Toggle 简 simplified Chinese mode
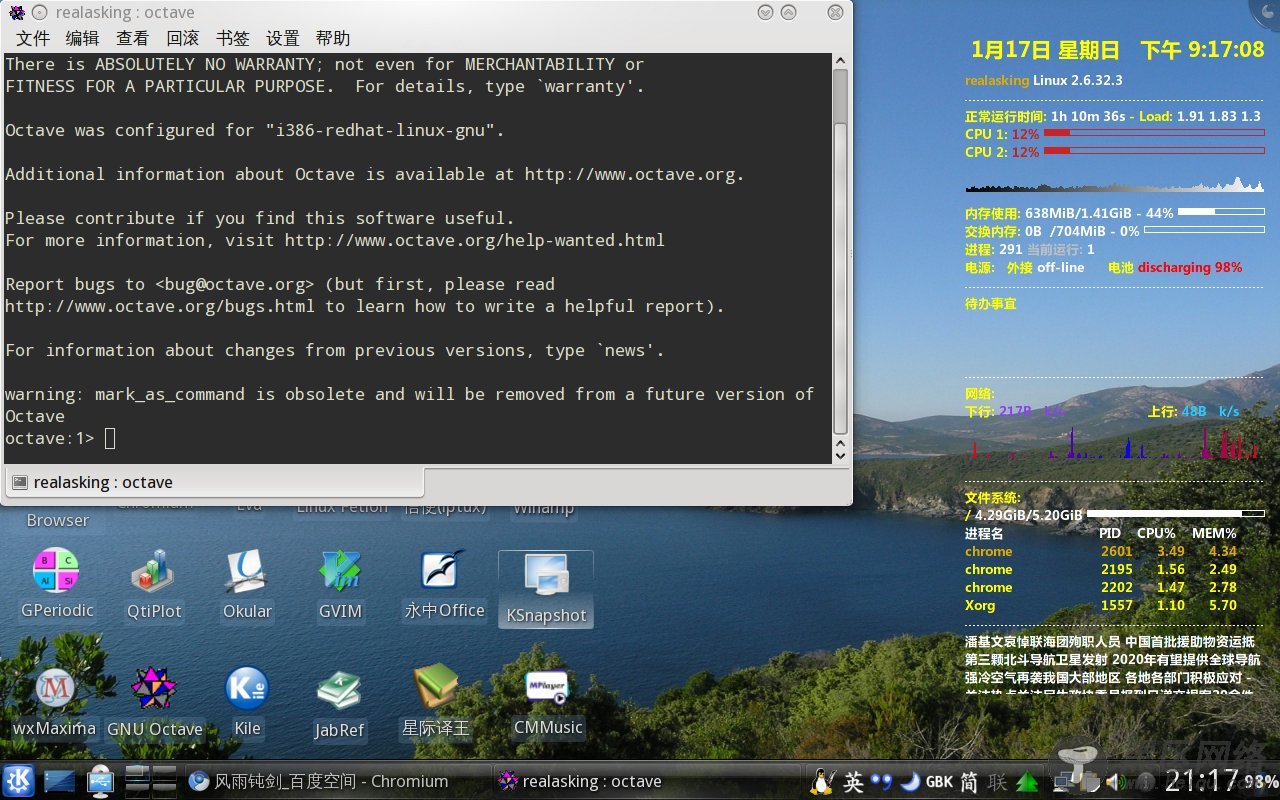This screenshot has height=800, width=1280. [x=969, y=782]
